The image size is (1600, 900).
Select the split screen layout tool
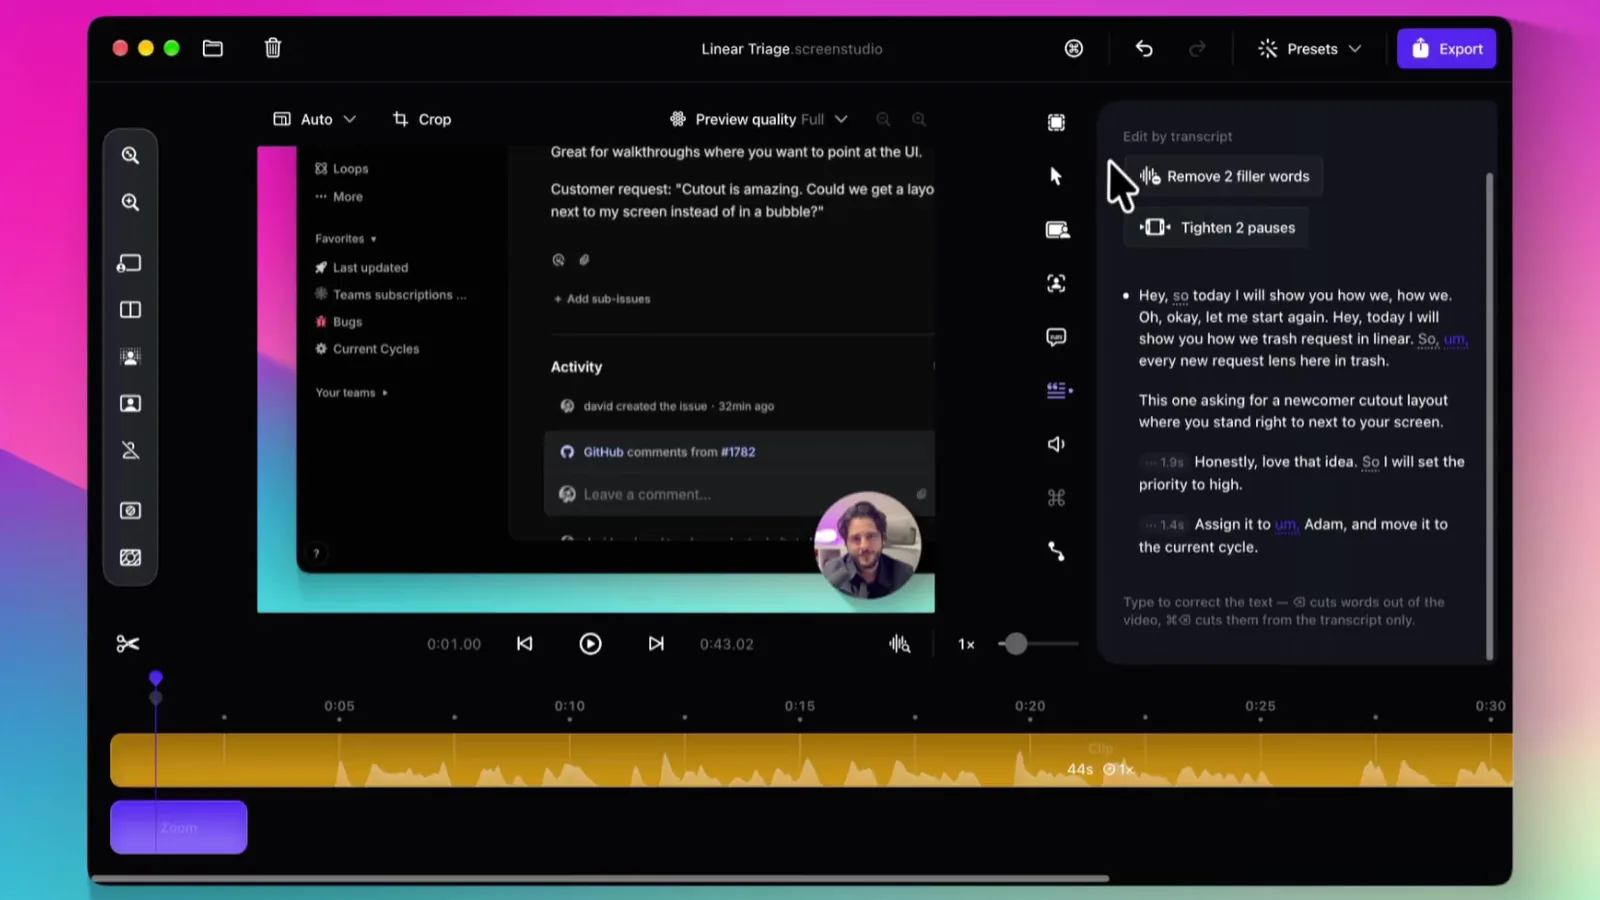(x=130, y=310)
